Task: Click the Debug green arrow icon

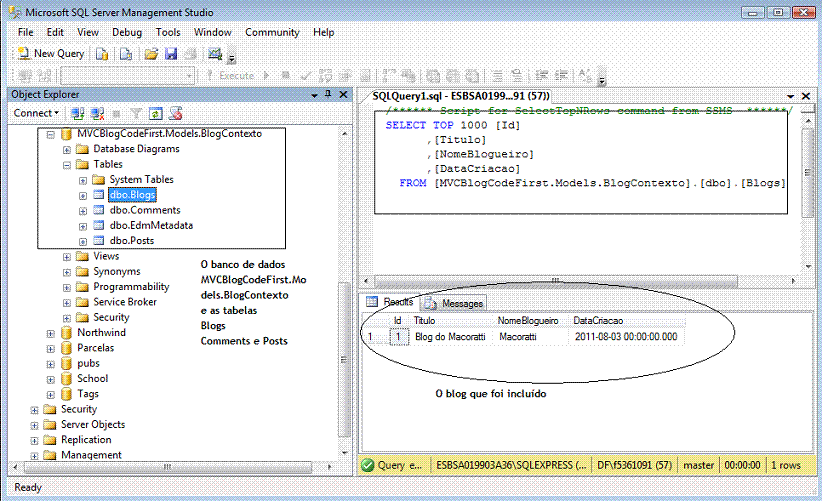Action: pos(267,76)
